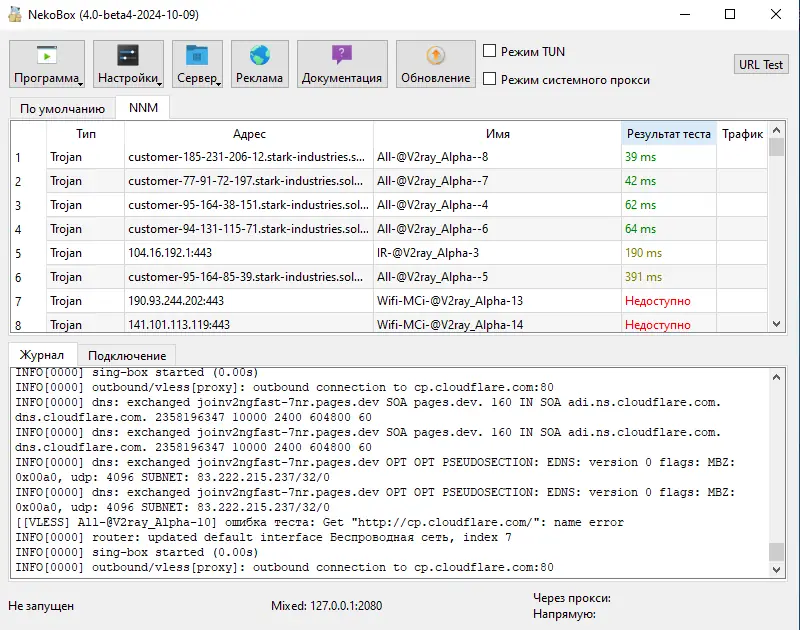Click log panel scrollbar down arrow

coord(777,569)
